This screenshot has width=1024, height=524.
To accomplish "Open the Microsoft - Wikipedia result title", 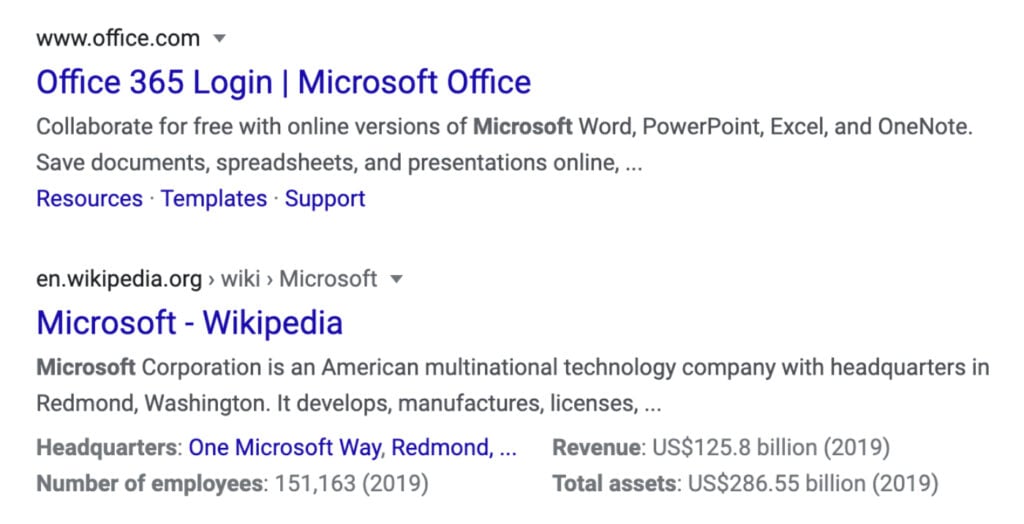I will click(189, 323).
